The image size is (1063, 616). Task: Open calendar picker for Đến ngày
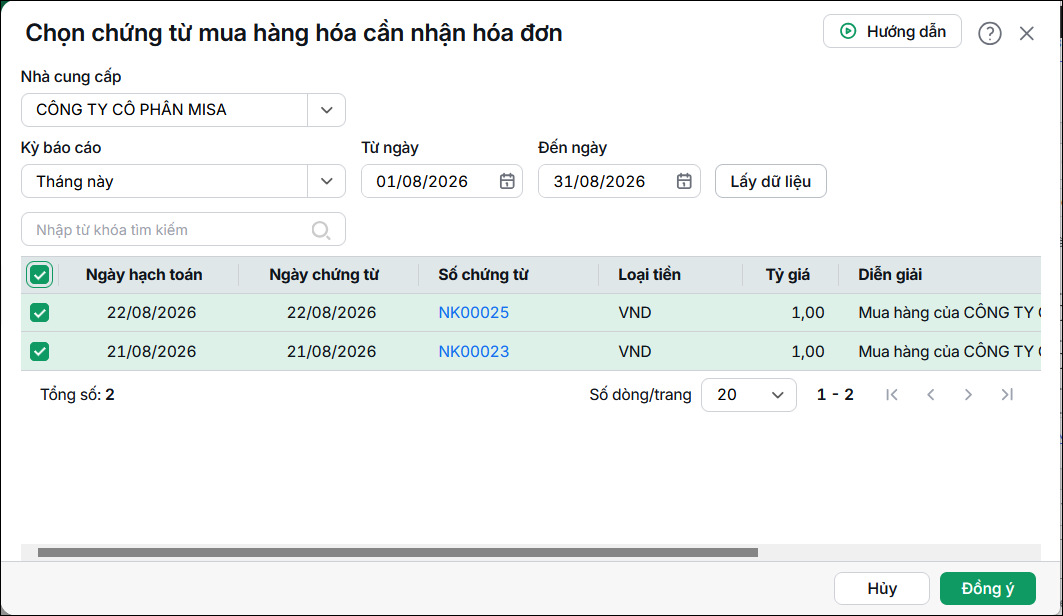coord(684,181)
